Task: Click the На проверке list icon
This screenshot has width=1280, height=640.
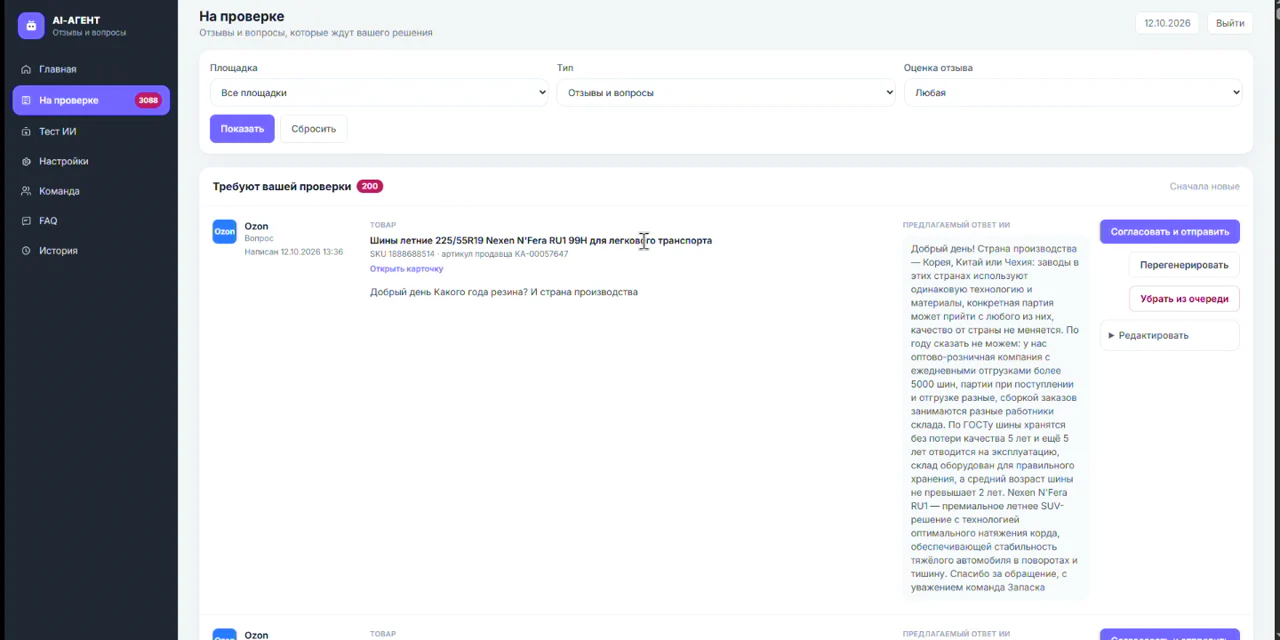Action: tap(26, 100)
